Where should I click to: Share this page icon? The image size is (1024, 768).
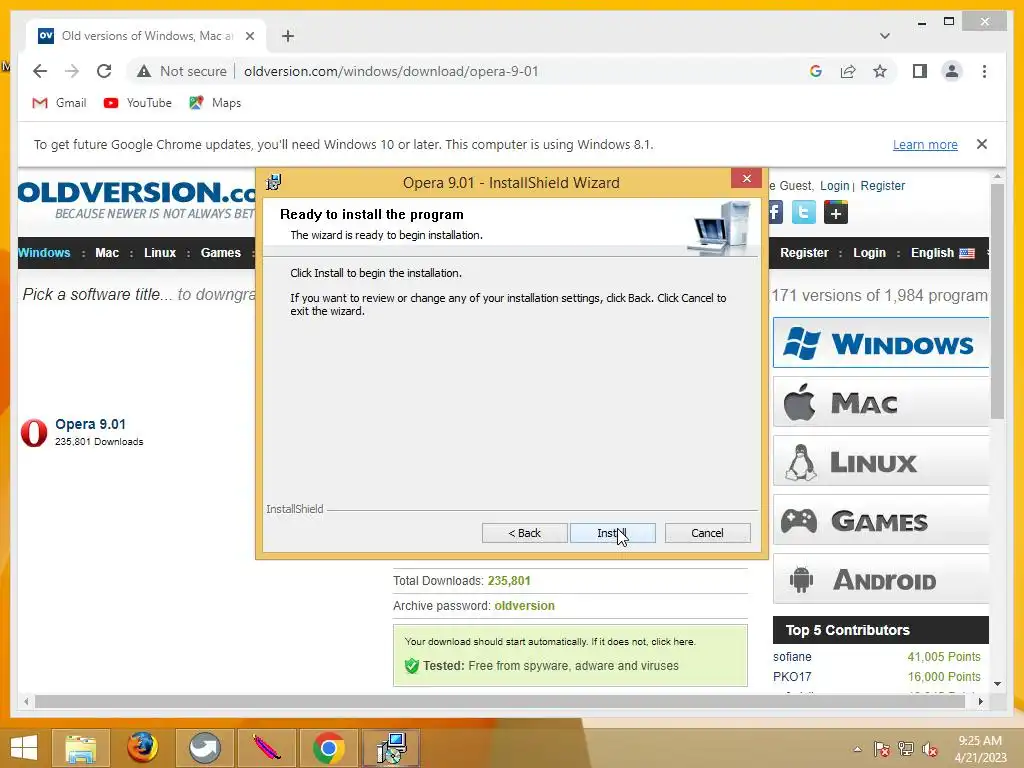(x=848, y=71)
